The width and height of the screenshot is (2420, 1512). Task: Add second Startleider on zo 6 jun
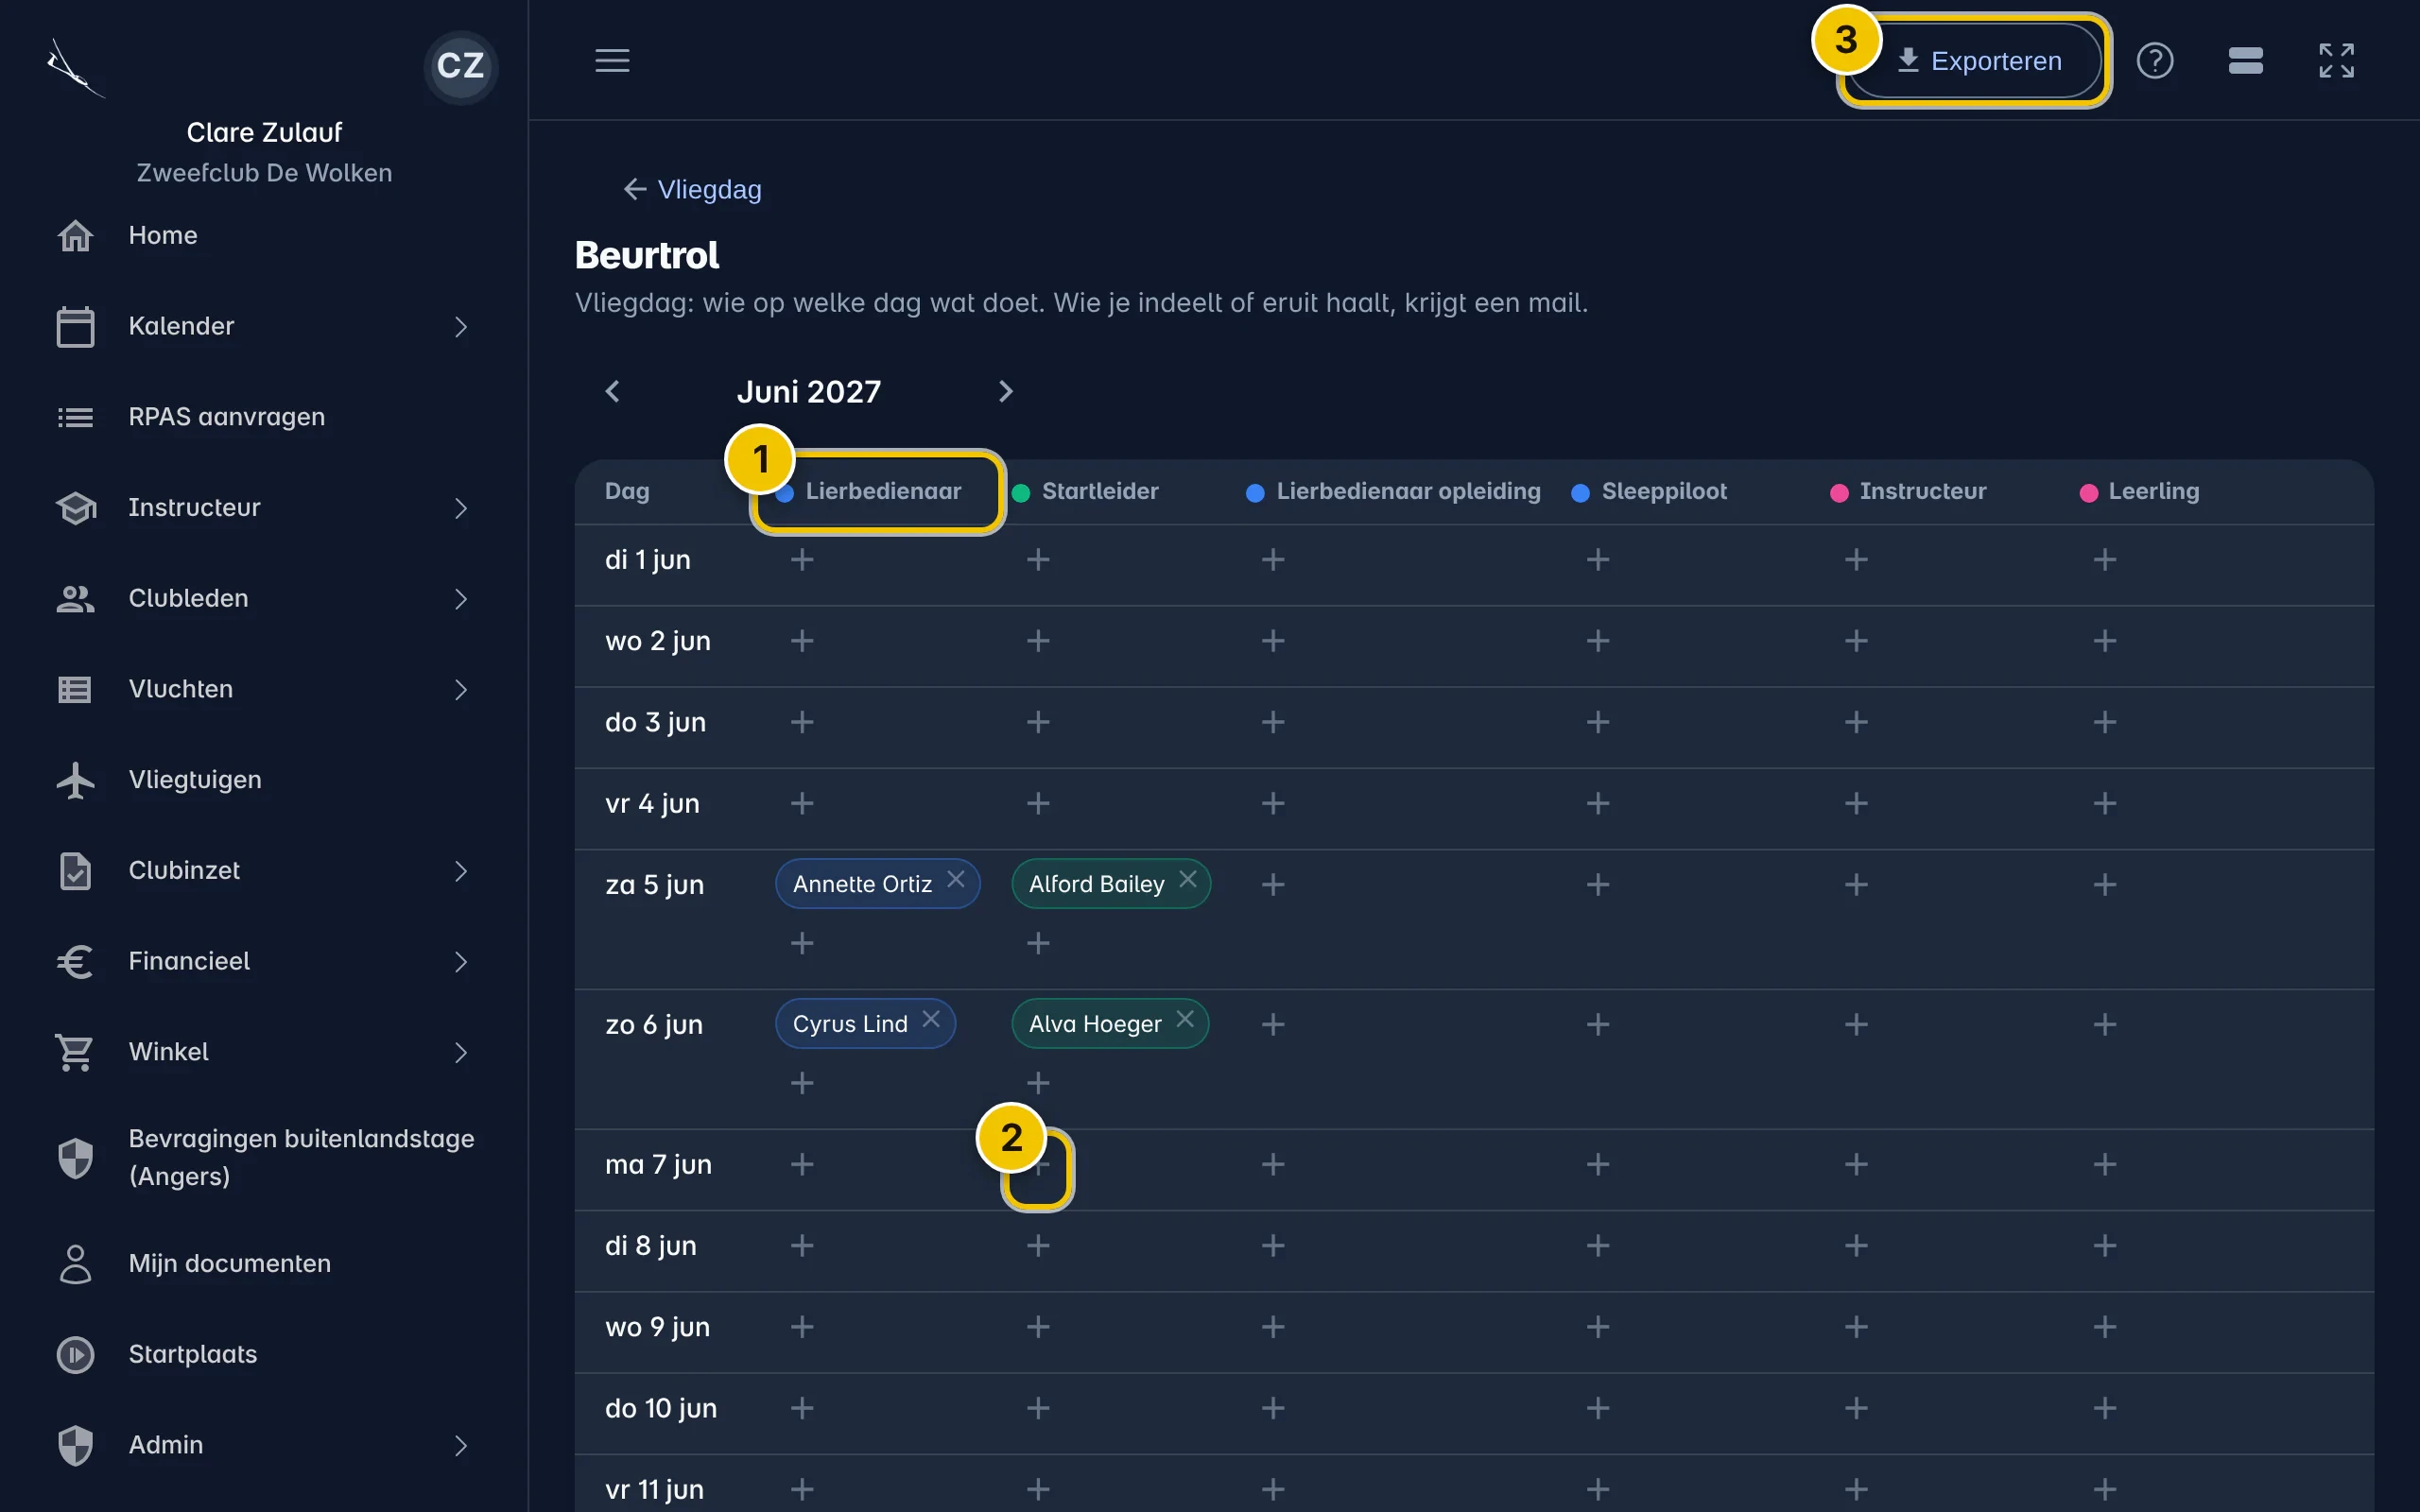[x=1038, y=1083]
